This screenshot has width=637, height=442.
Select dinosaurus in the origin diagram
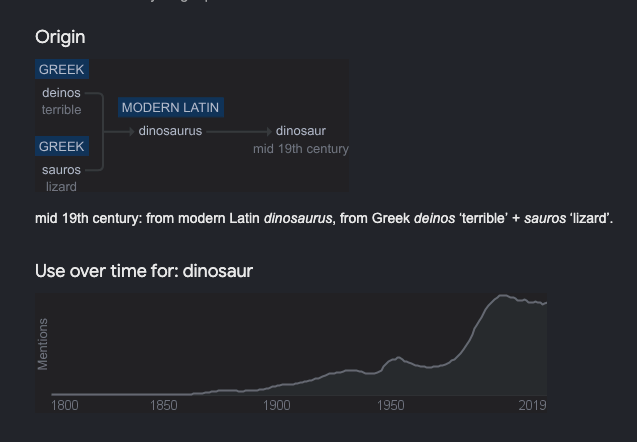pos(170,131)
